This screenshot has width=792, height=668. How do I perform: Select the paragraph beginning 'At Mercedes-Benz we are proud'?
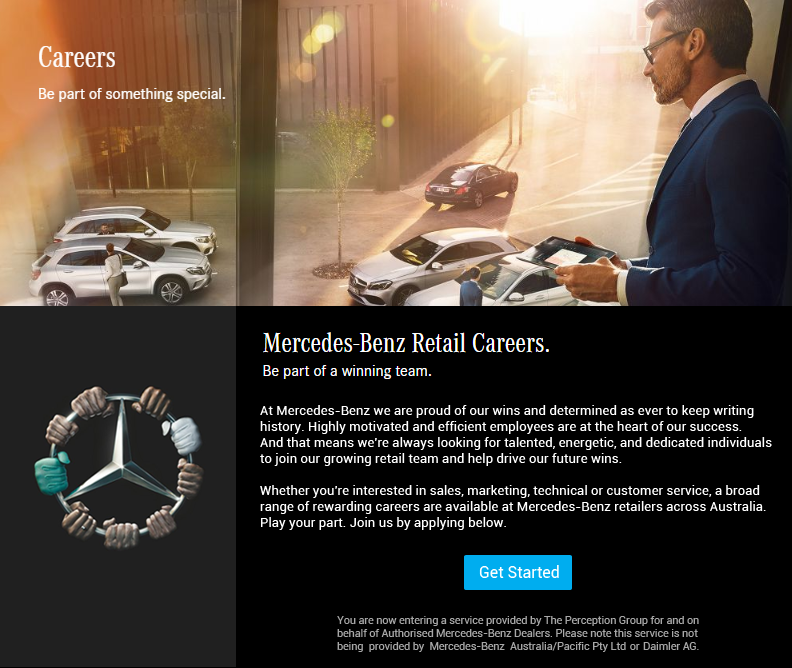coord(516,434)
